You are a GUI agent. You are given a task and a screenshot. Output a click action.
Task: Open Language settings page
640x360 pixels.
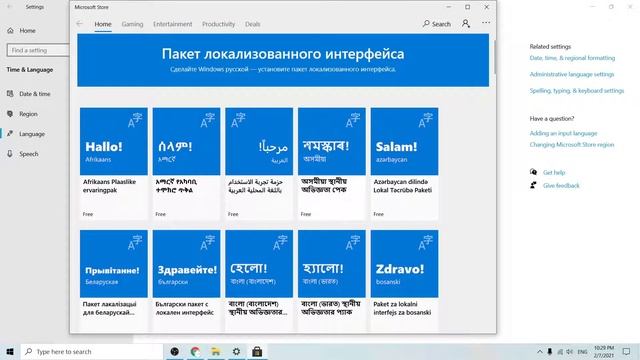(x=32, y=134)
